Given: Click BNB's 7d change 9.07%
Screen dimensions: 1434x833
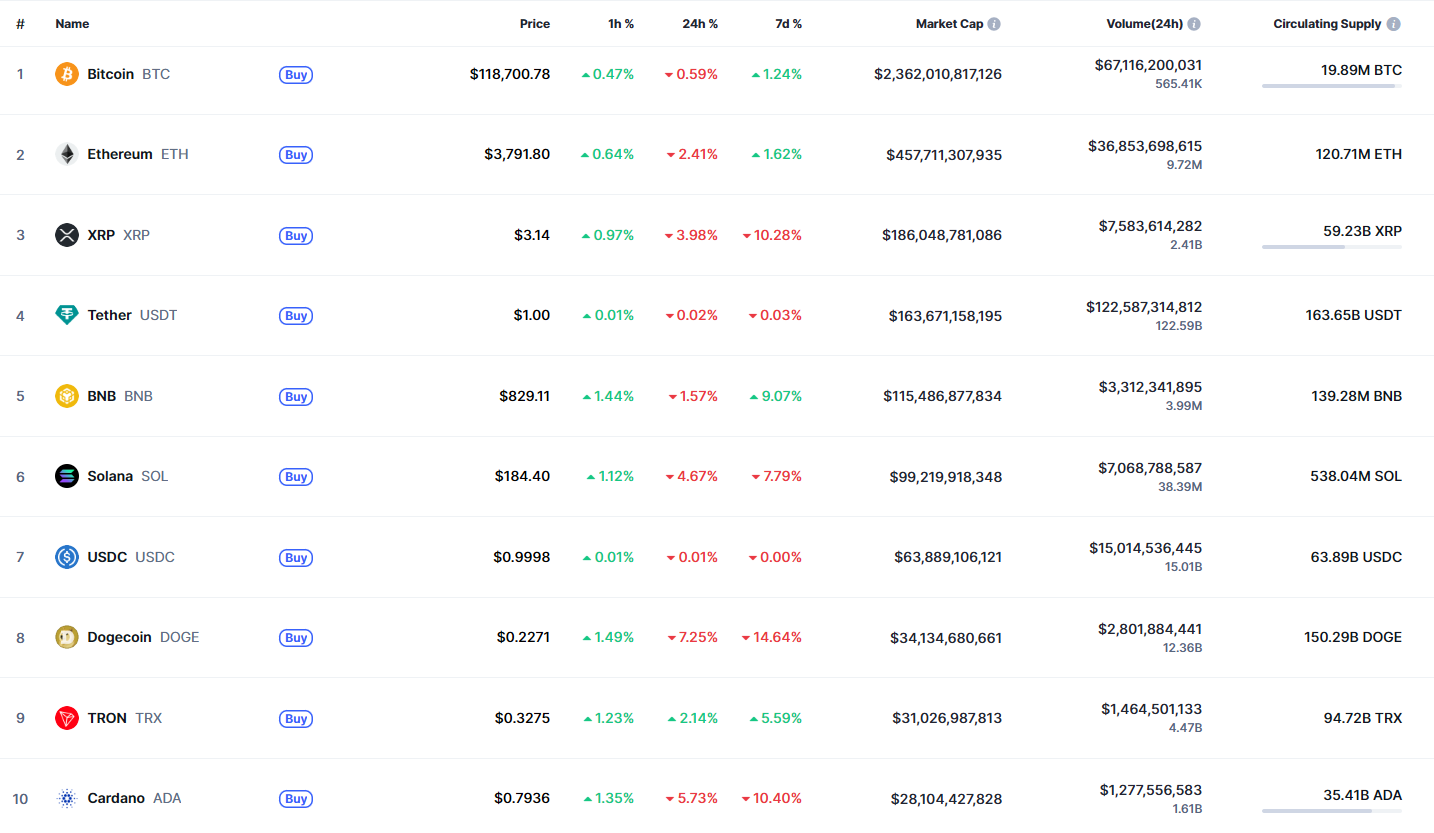Looking at the screenshot, I should [x=776, y=396].
